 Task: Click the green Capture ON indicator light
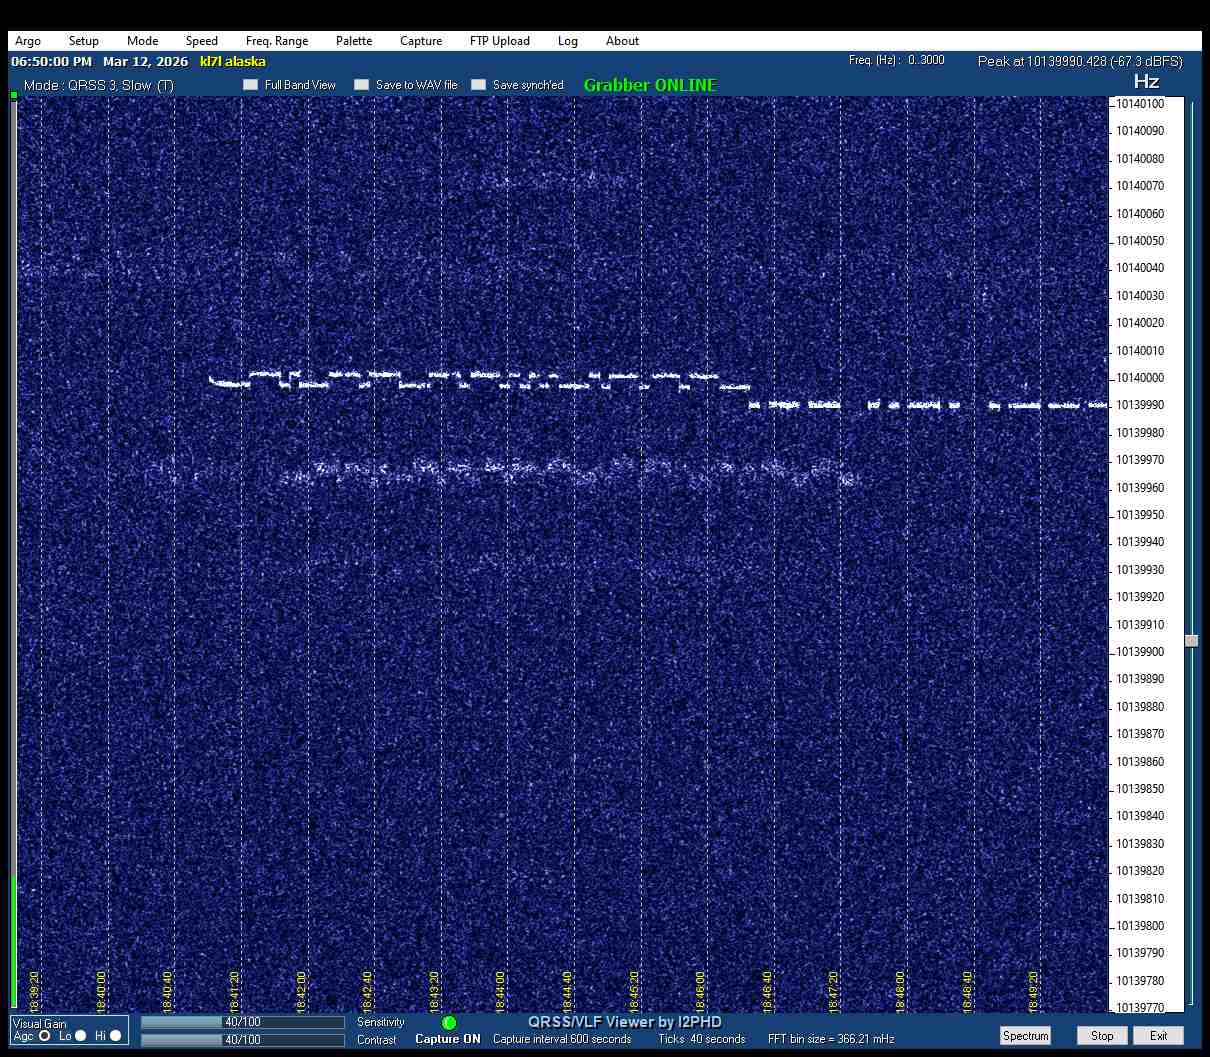449,1023
